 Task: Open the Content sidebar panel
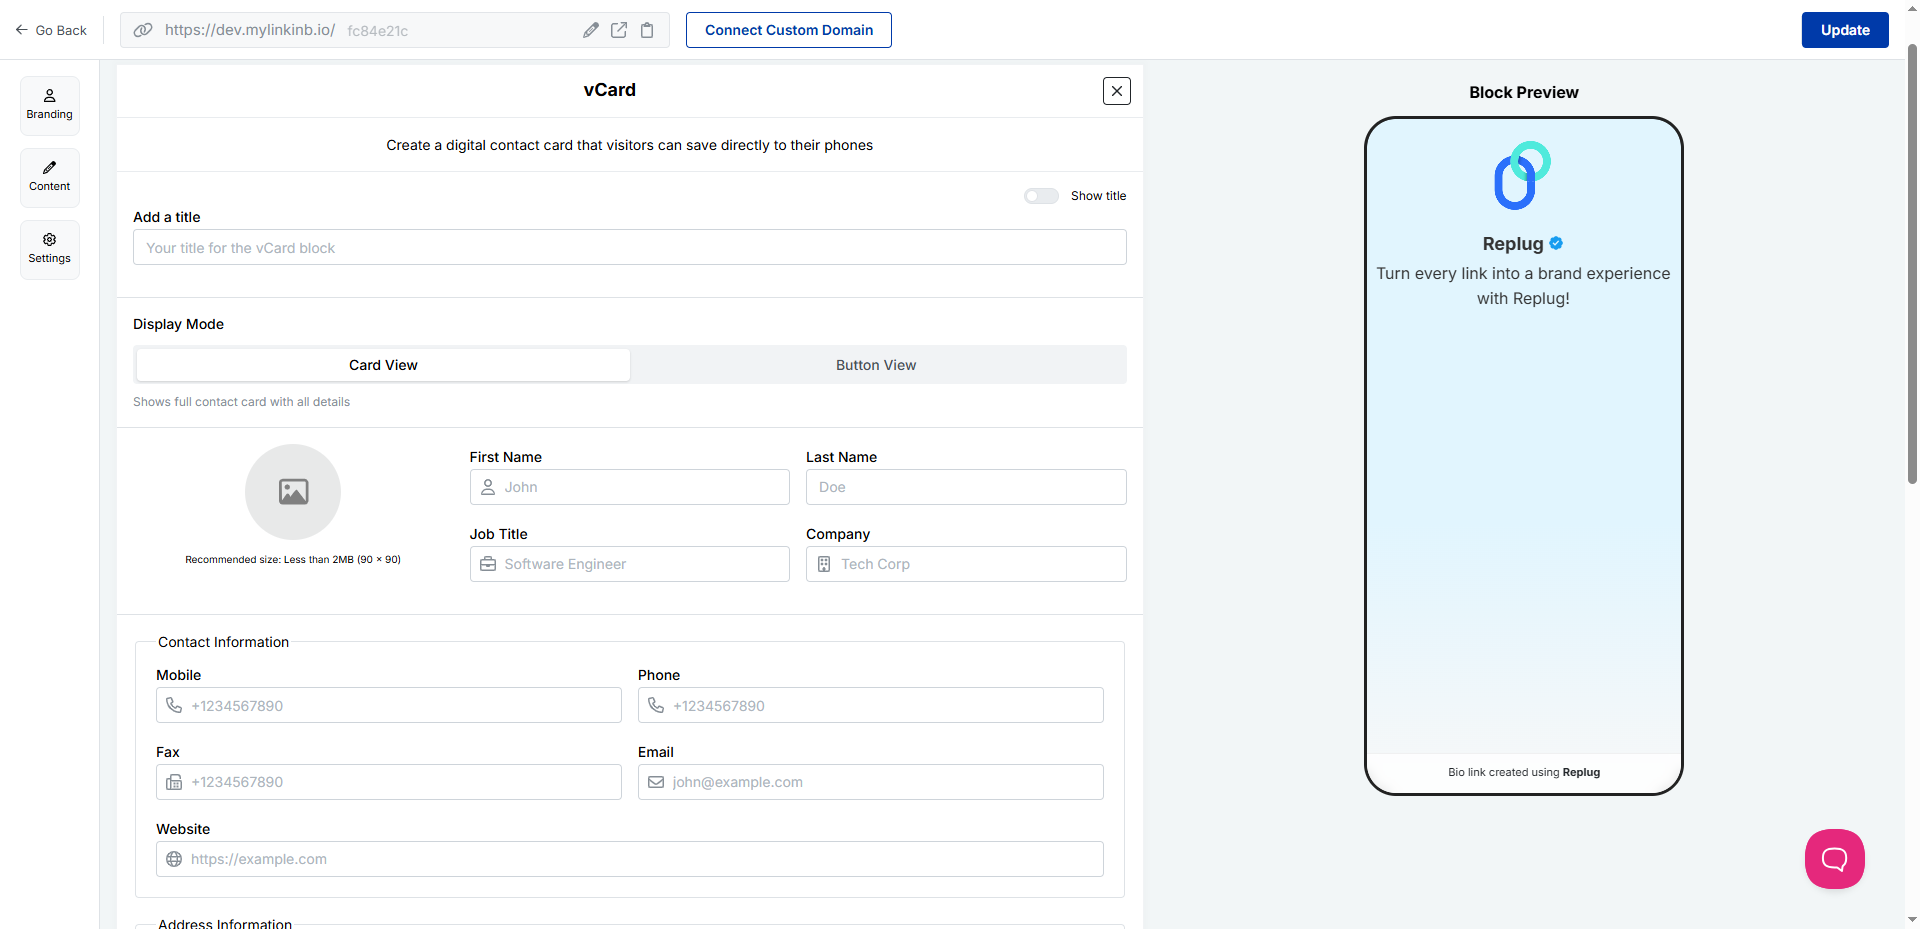click(50, 177)
